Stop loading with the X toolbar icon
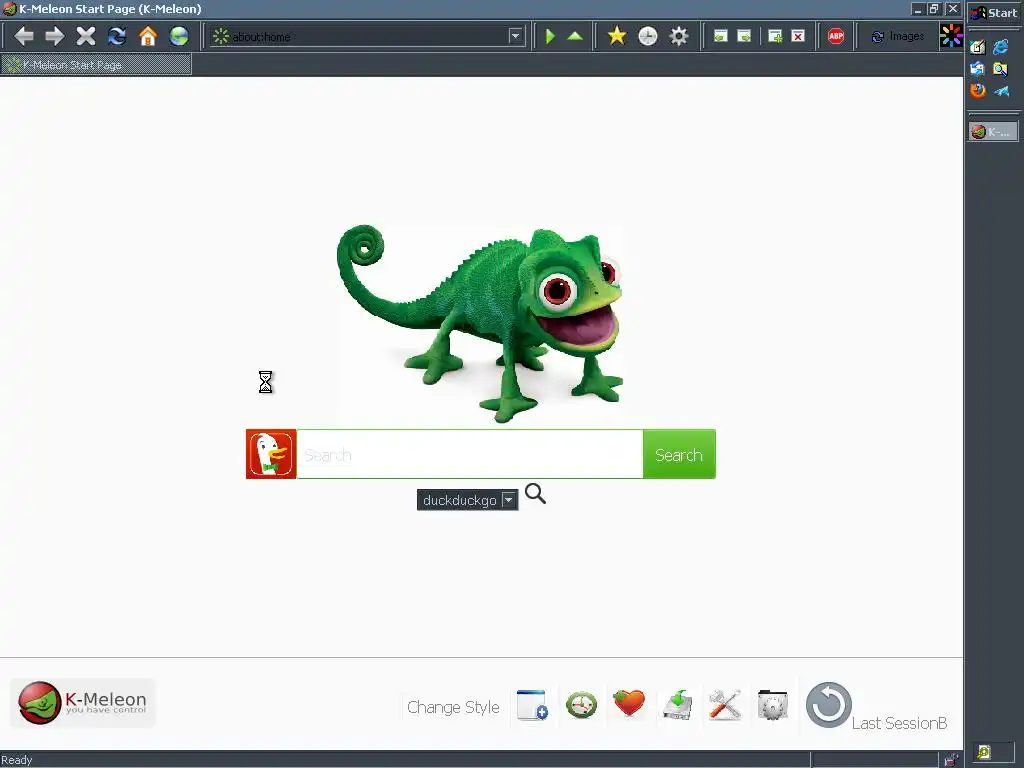The height and width of the screenshot is (768, 1024). click(86, 36)
